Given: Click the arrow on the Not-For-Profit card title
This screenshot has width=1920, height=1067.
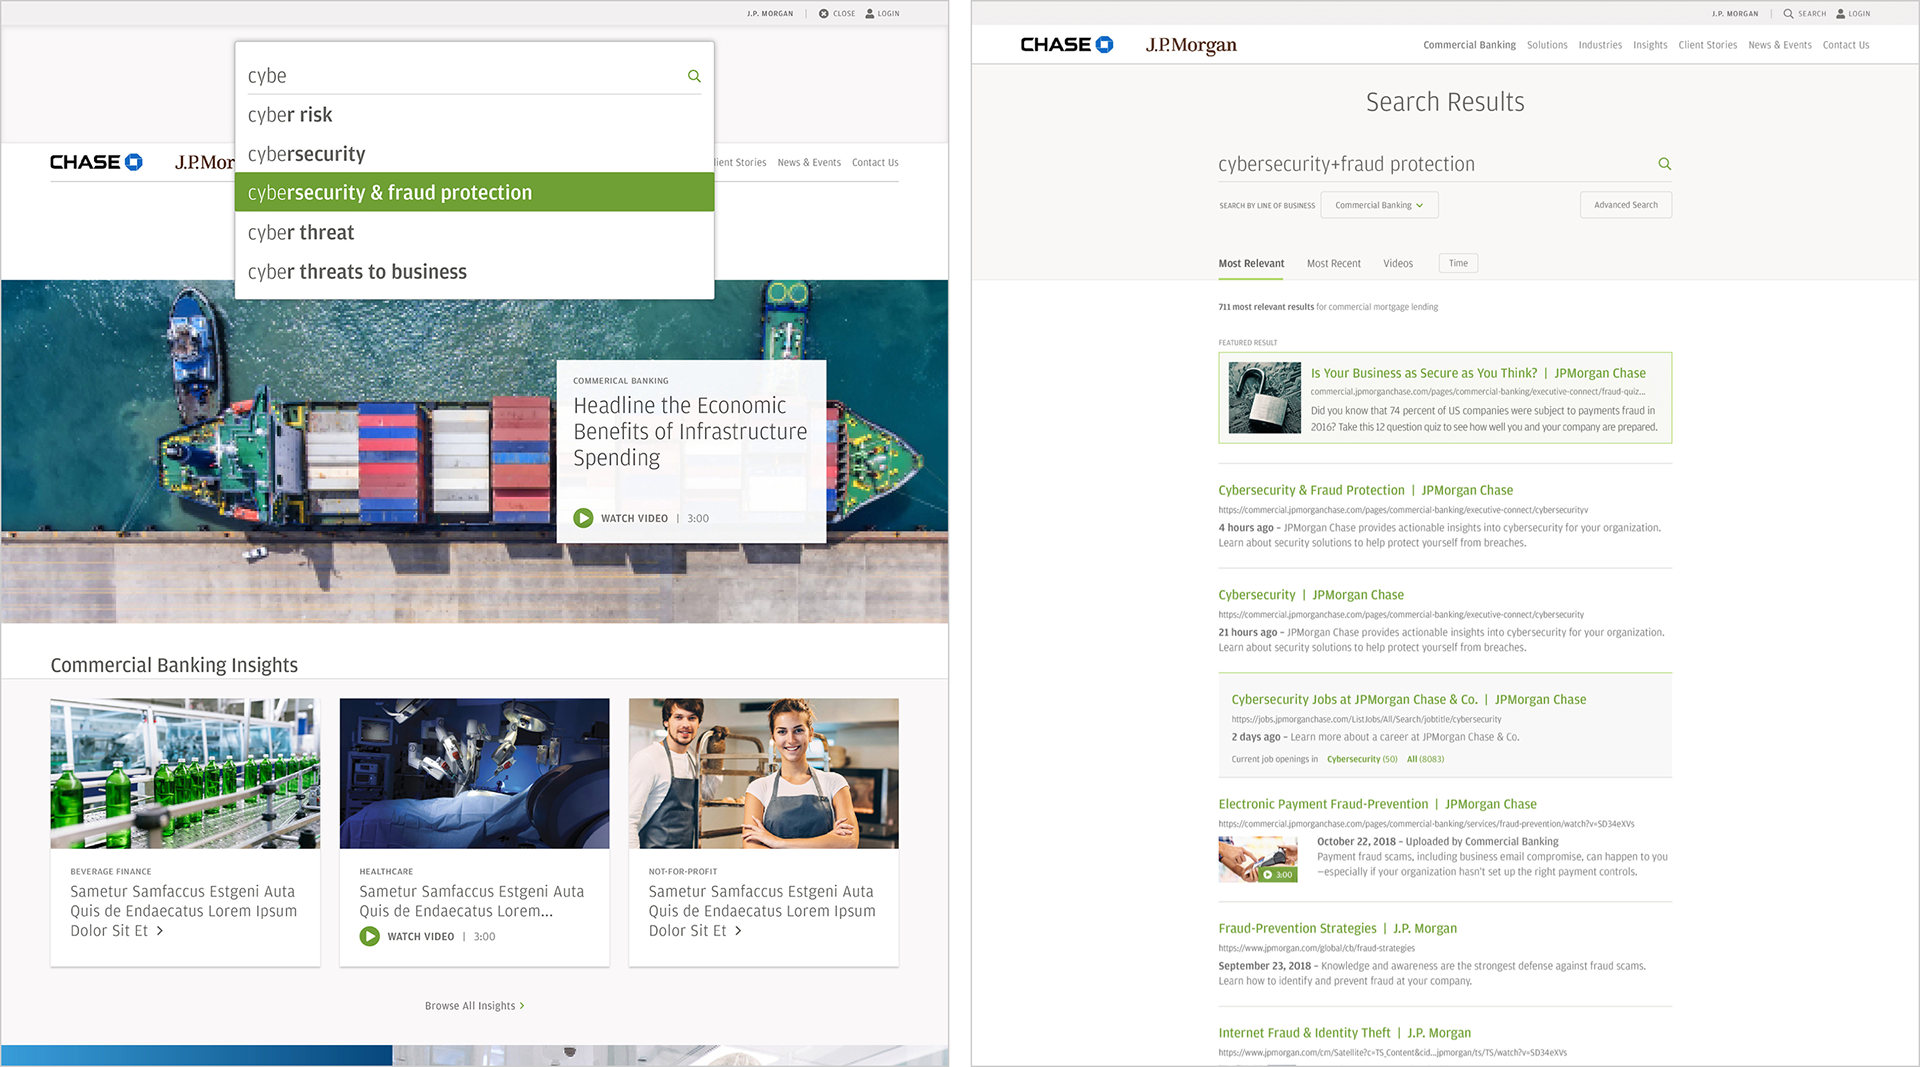Looking at the screenshot, I should click(738, 931).
